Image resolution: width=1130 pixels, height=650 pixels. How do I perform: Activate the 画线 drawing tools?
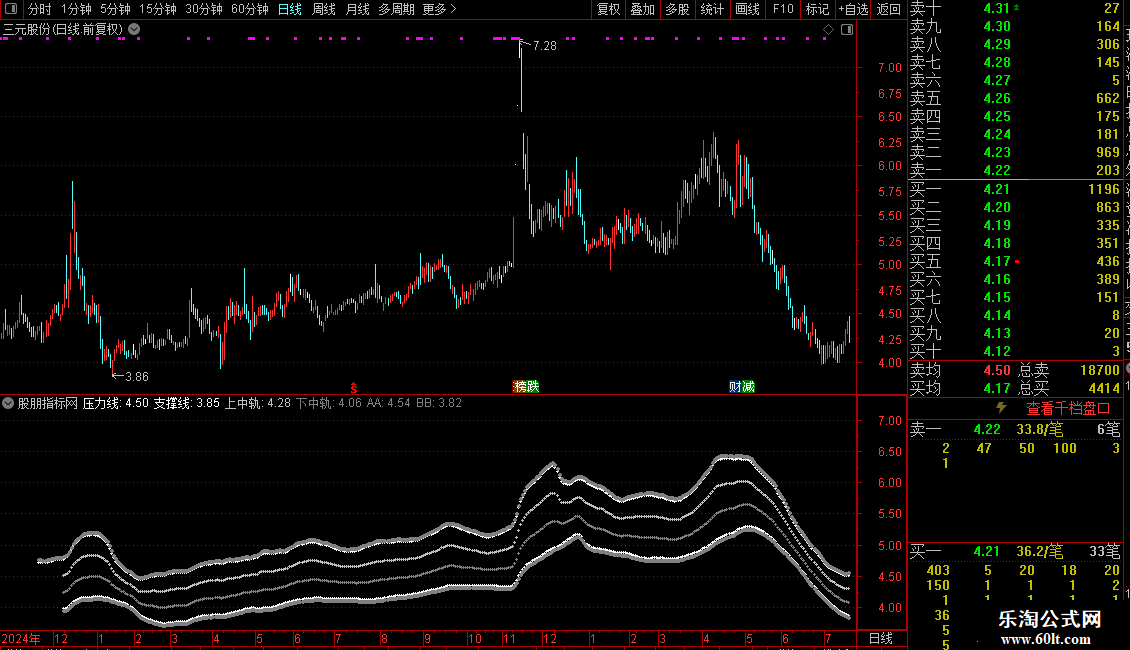pyautogui.click(x=747, y=9)
